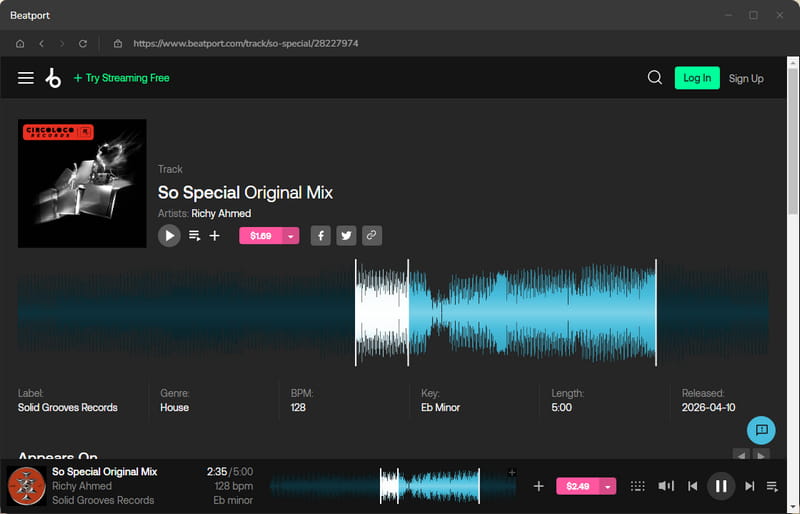Go to browser home page icon

click(20, 44)
